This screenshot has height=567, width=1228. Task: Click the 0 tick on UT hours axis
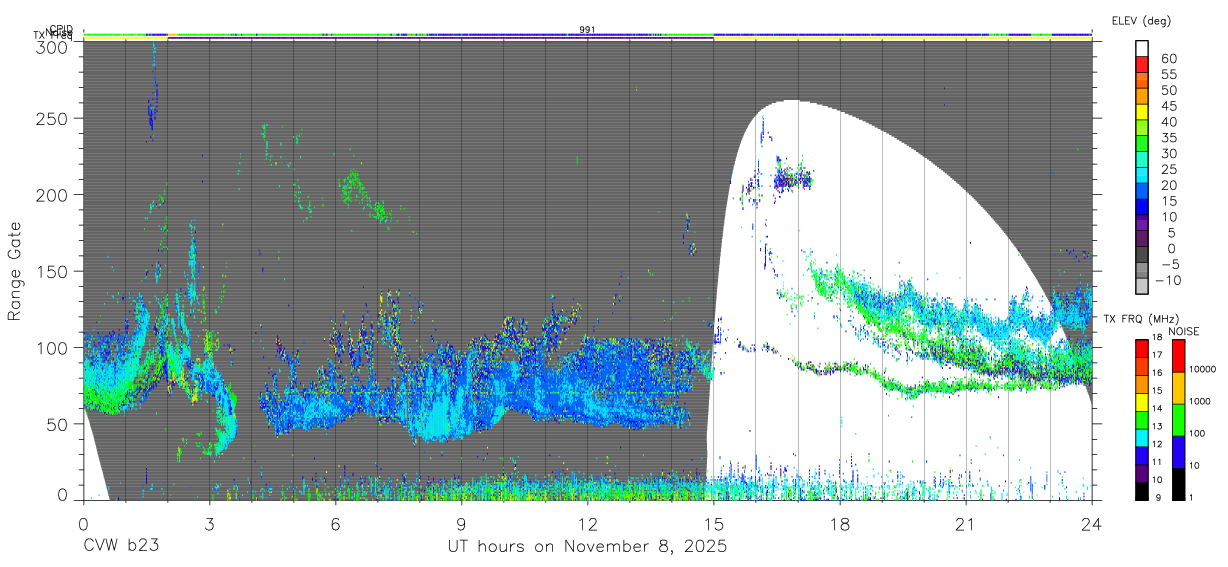tap(83, 524)
